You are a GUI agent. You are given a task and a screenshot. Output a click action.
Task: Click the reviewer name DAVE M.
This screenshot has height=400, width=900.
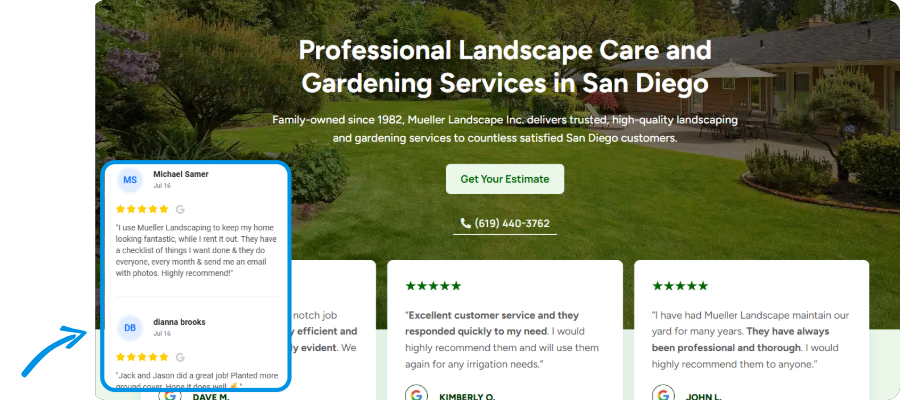(x=211, y=397)
